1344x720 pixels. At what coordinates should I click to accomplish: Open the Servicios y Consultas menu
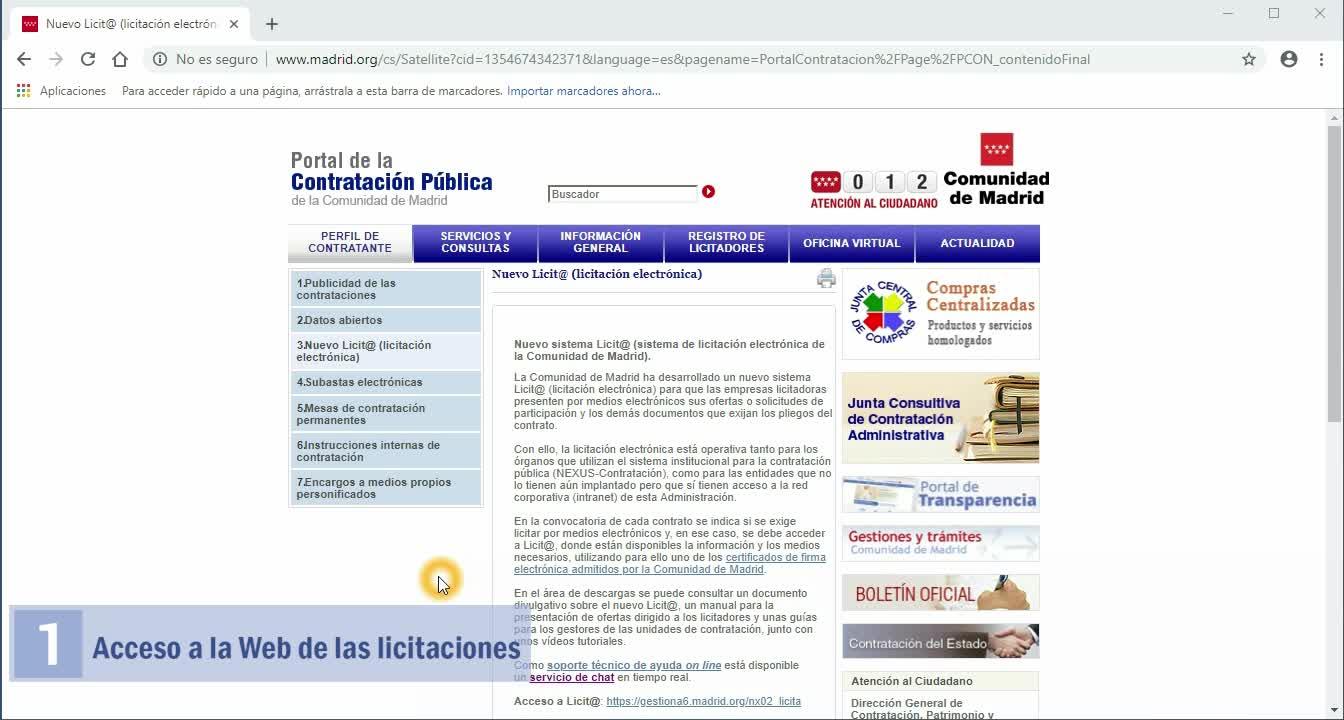476,243
